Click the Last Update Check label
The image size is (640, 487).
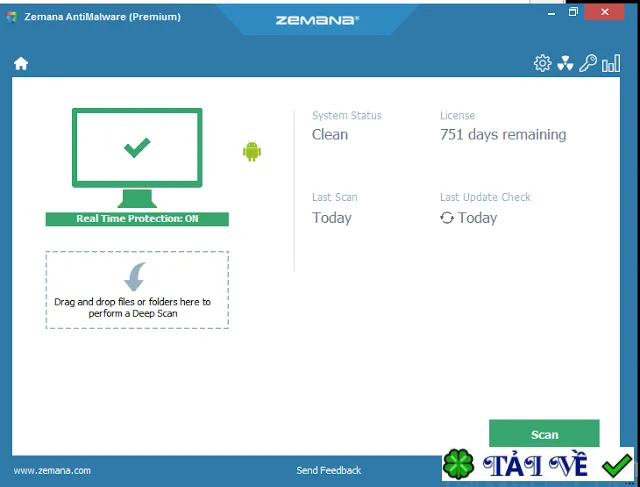click(485, 197)
